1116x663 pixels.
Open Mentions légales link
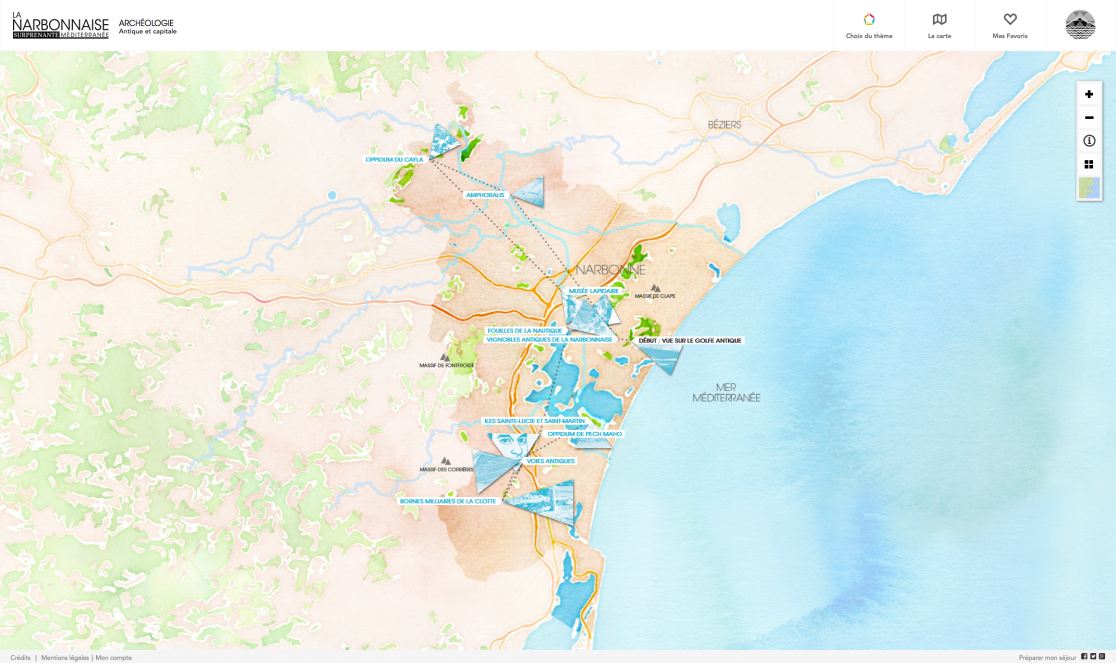65,657
